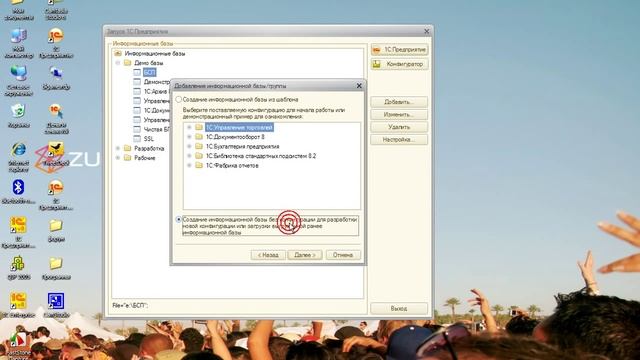Click folder icon of 1С:Бухгалтерия предприятия

tap(199, 146)
